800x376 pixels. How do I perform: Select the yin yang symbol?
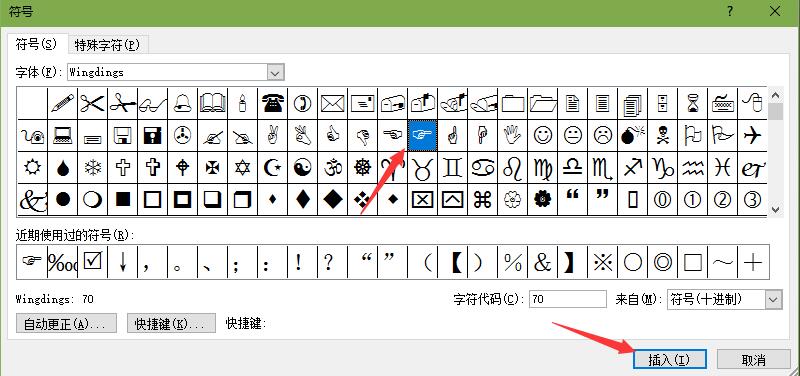(303, 167)
